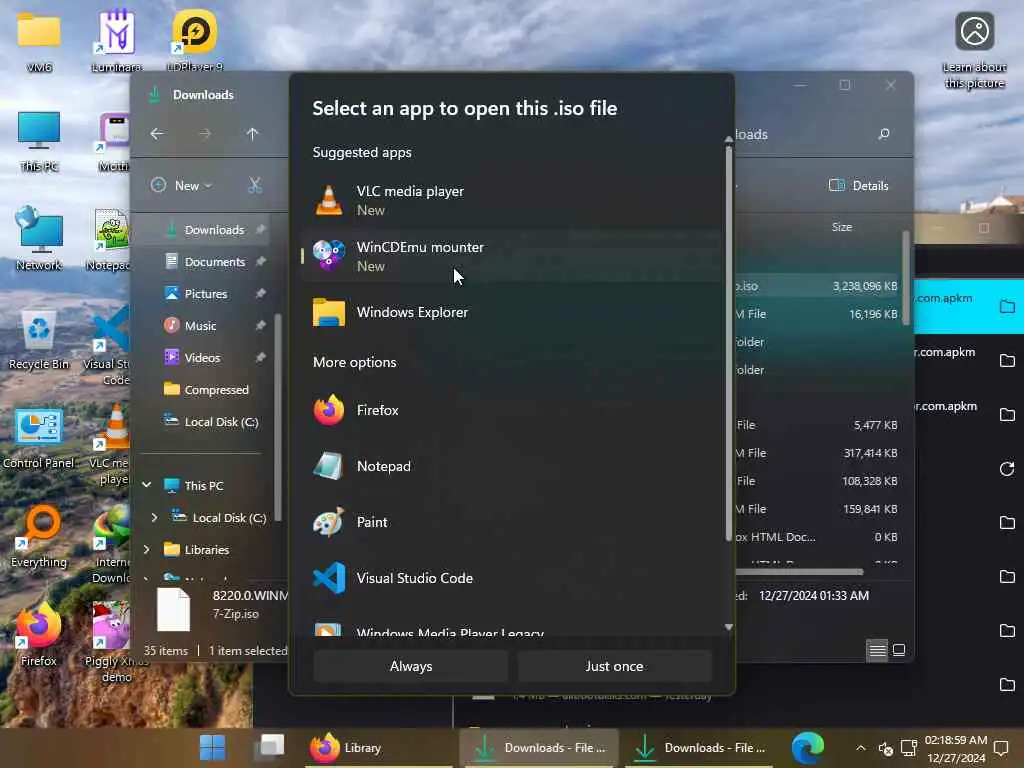Choose Visual Studio Code in app list

[x=511, y=578]
